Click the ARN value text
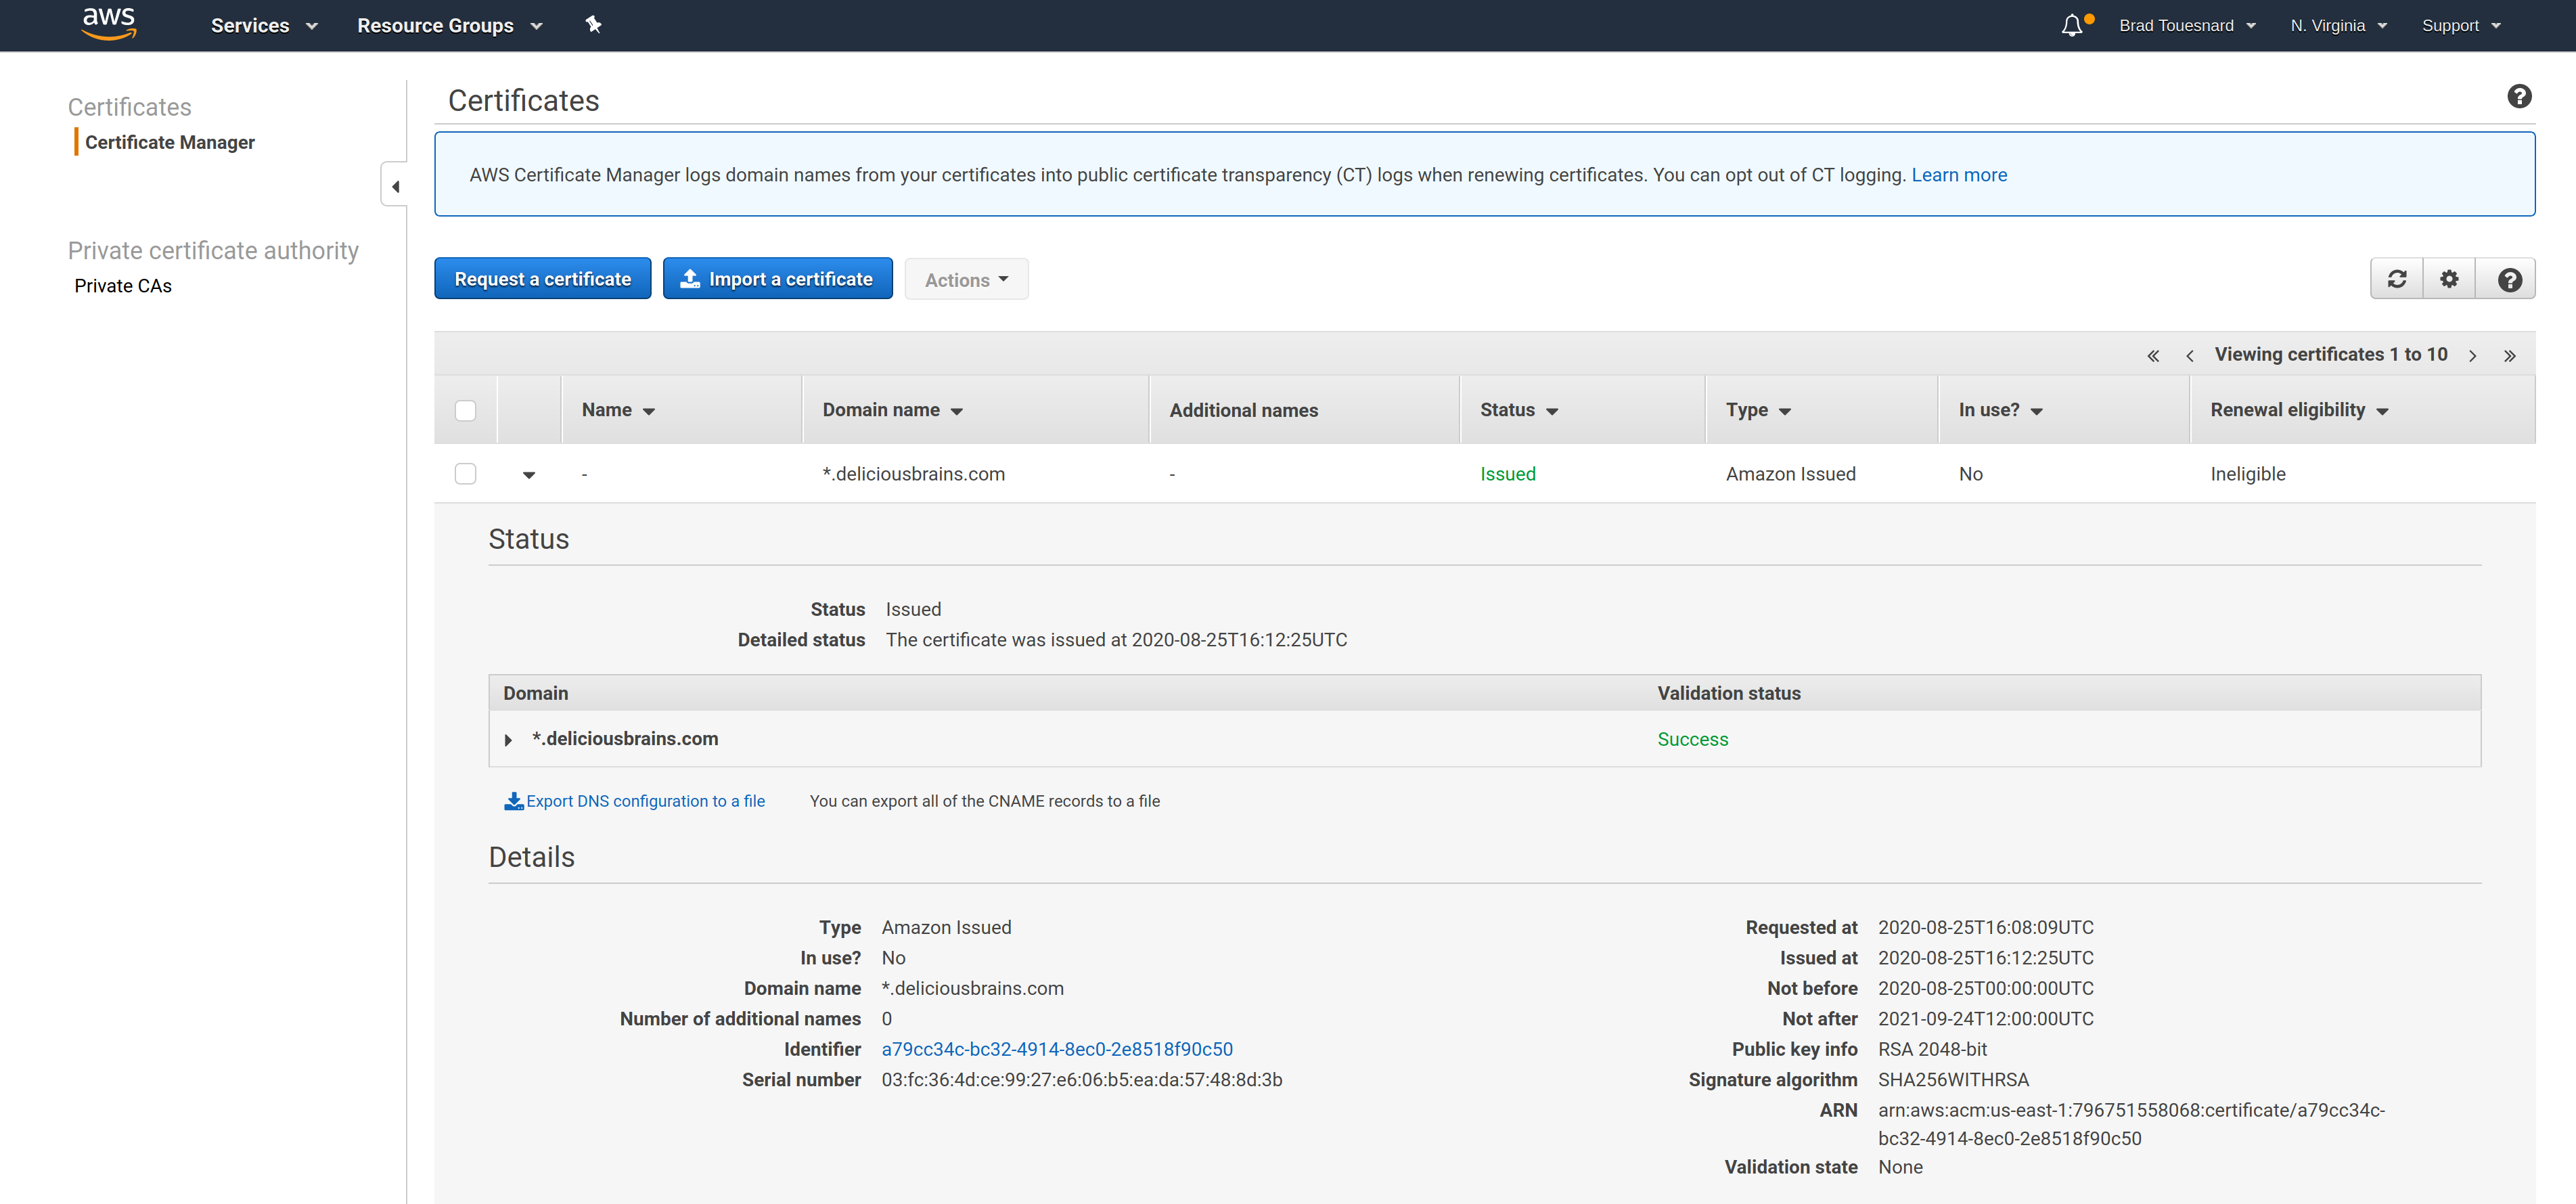2576x1204 pixels. tap(2131, 1124)
